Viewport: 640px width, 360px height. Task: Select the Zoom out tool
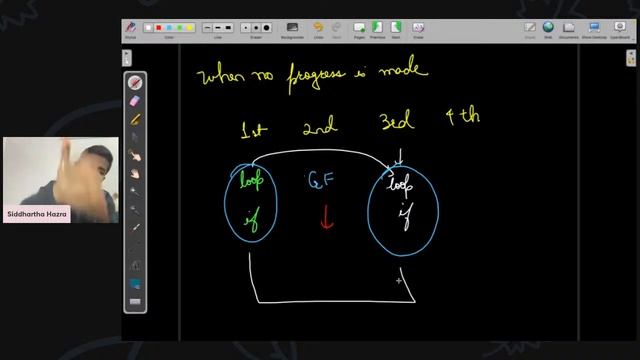point(135,210)
